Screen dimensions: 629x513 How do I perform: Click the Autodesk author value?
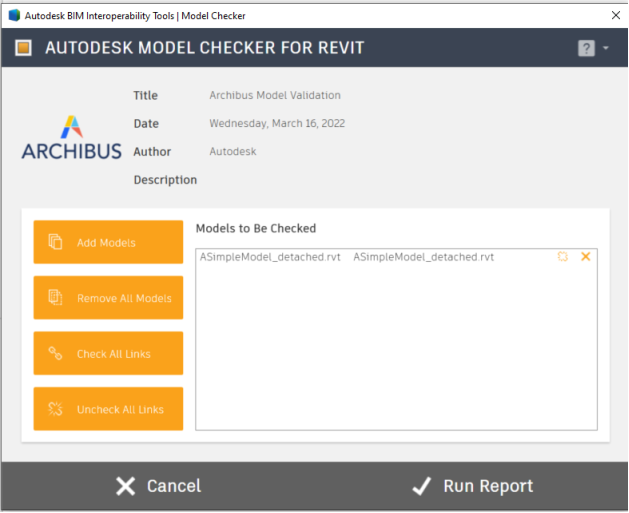coord(233,152)
